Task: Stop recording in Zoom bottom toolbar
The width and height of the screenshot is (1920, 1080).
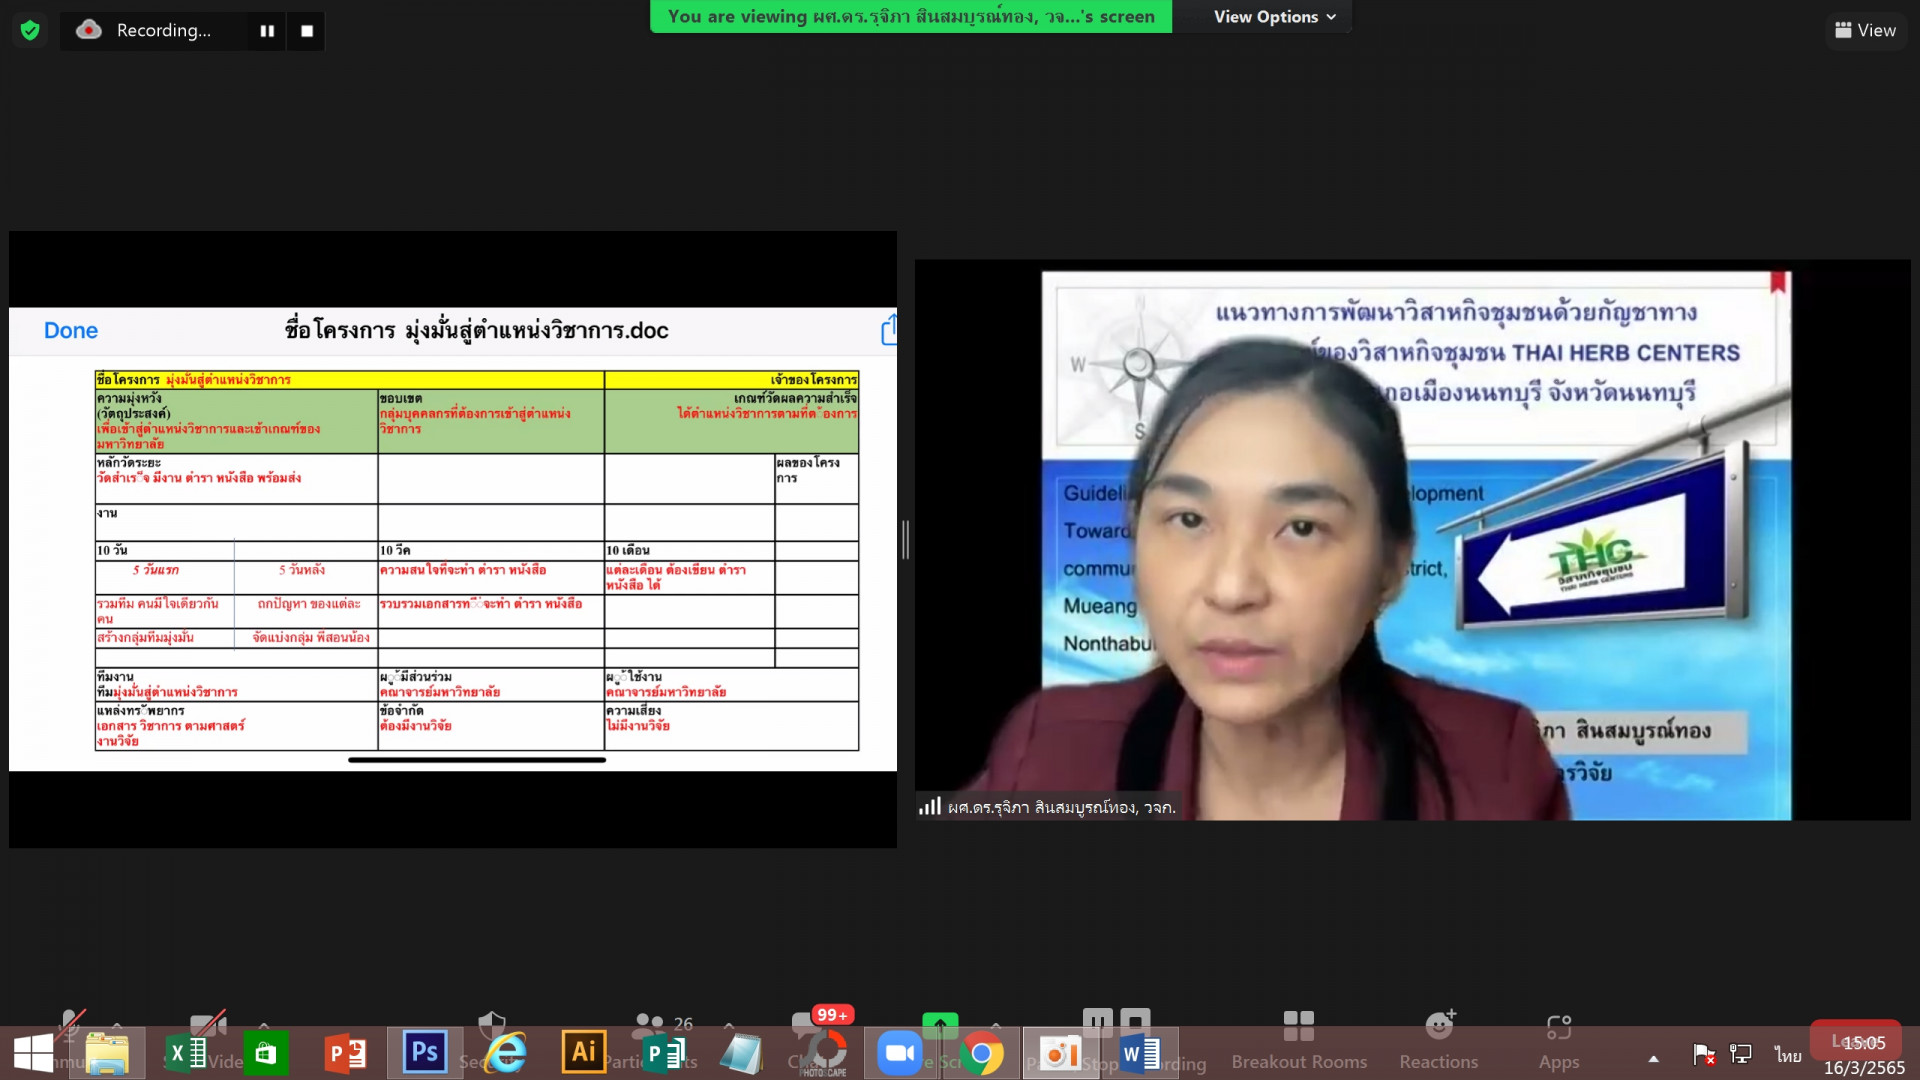Action: coord(1135,1021)
